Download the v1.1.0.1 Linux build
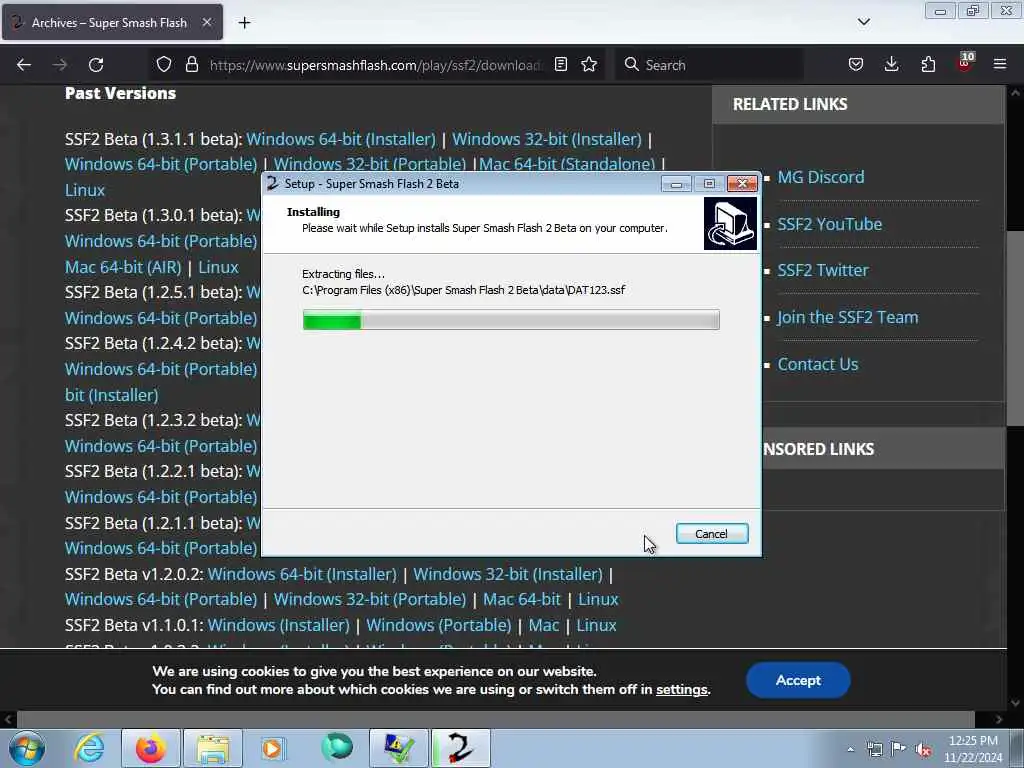 point(596,625)
